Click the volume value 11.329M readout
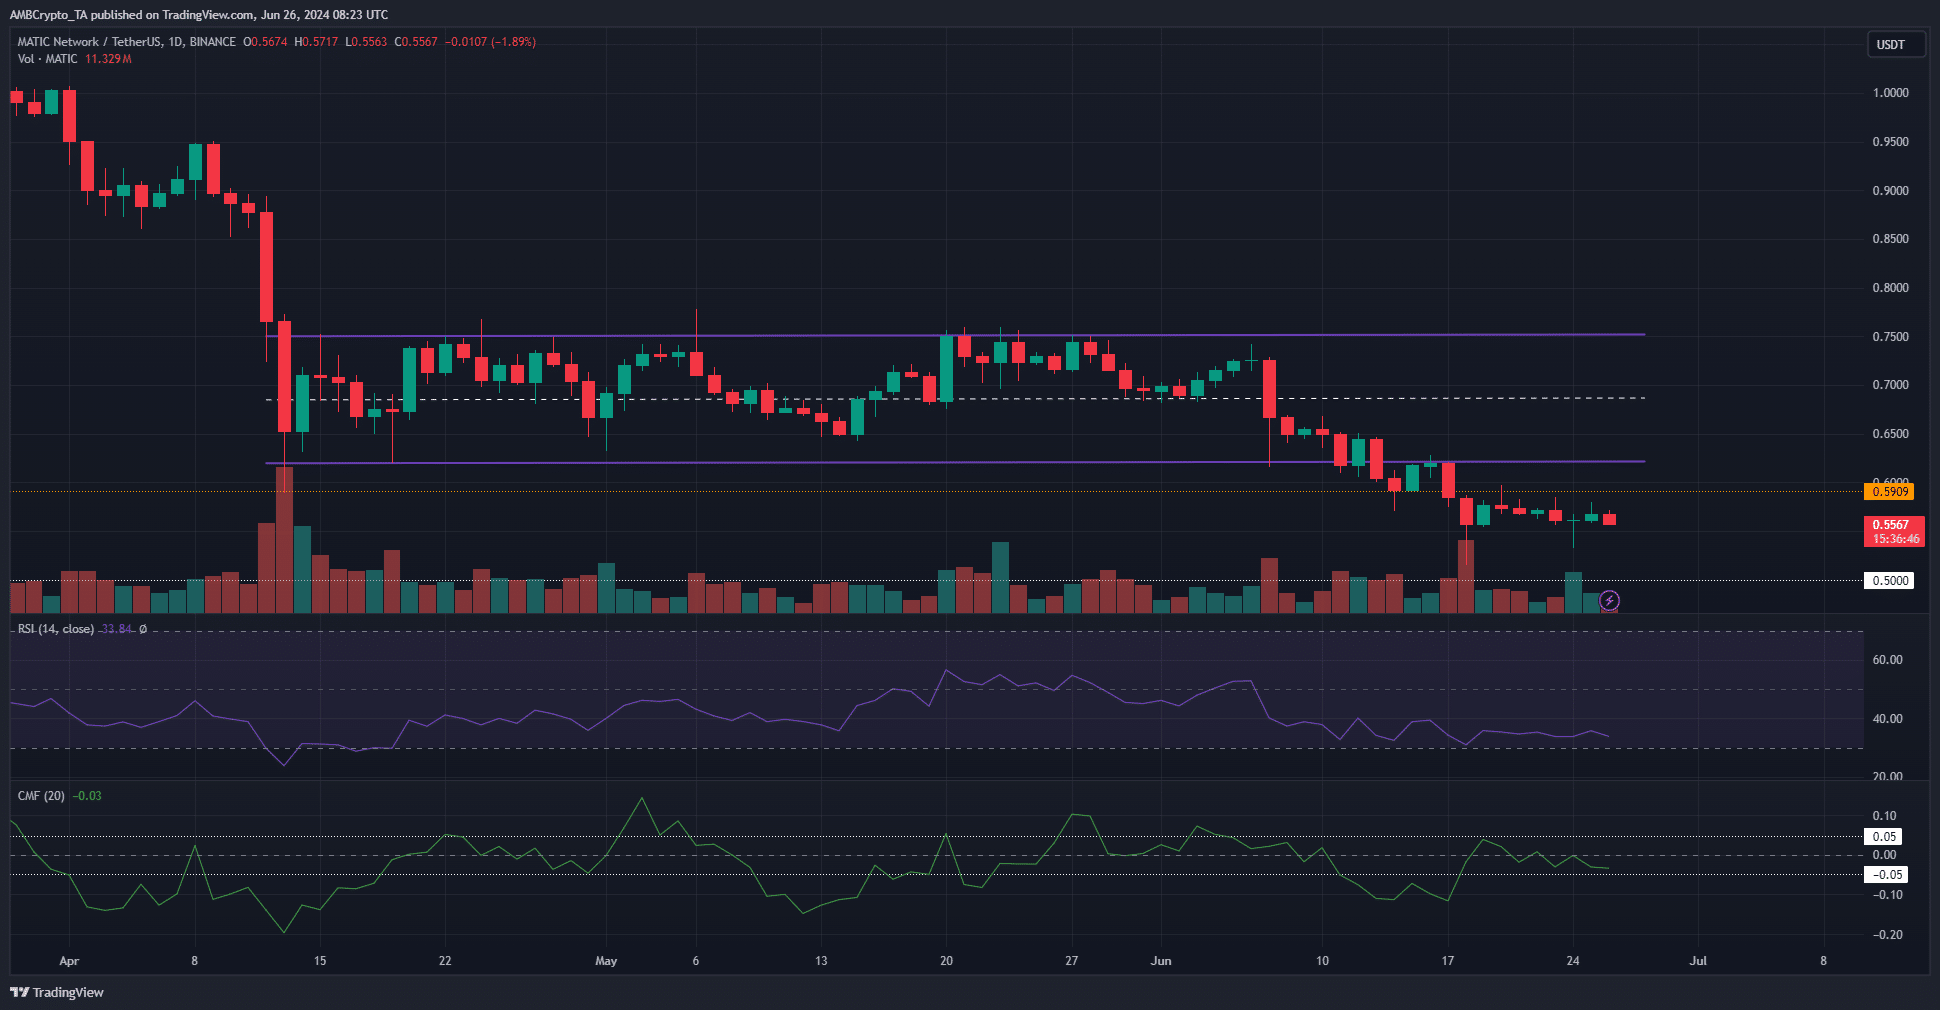The height and width of the screenshot is (1010, 1940). click(x=108, y=59)
